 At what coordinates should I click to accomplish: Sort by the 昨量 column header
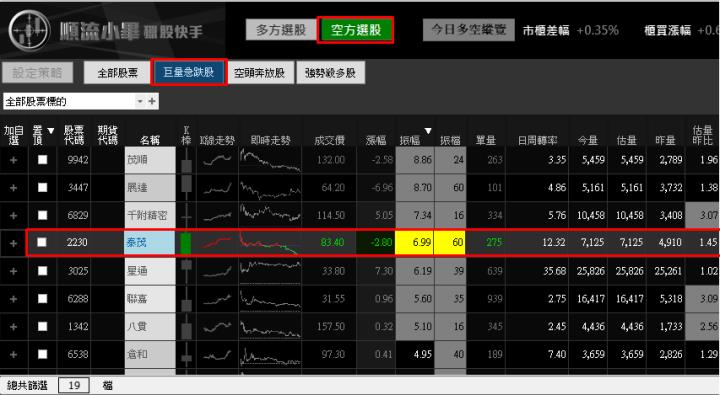pyautogui.click(x=665, y=140)
